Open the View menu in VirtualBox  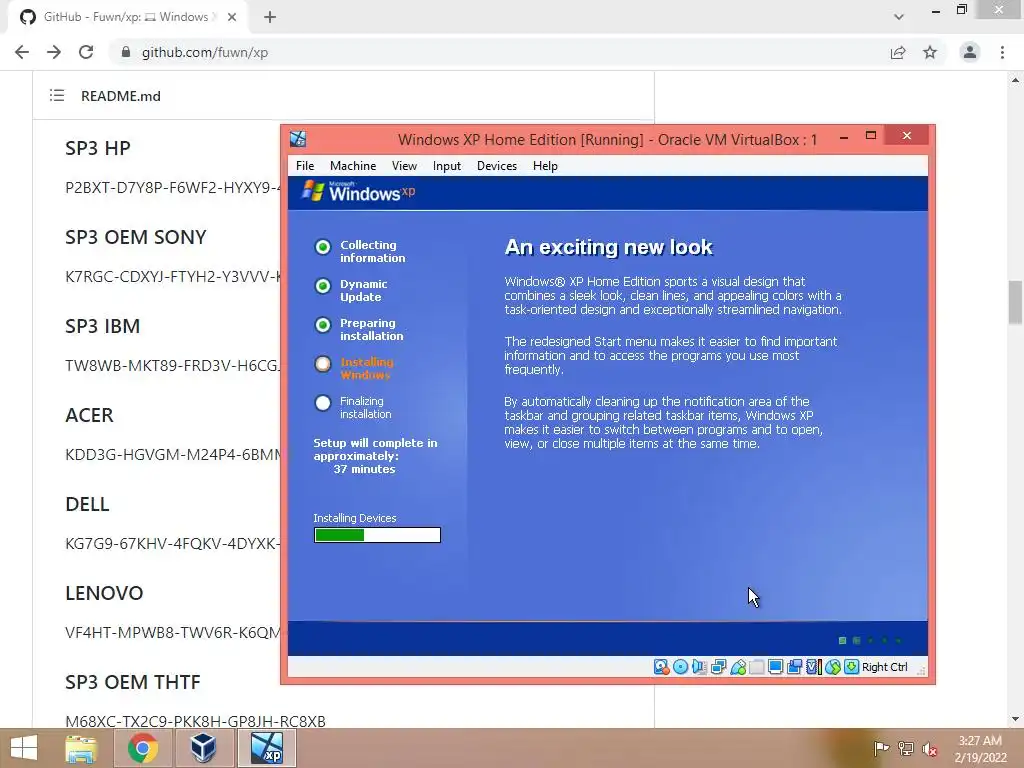(404, 166)
